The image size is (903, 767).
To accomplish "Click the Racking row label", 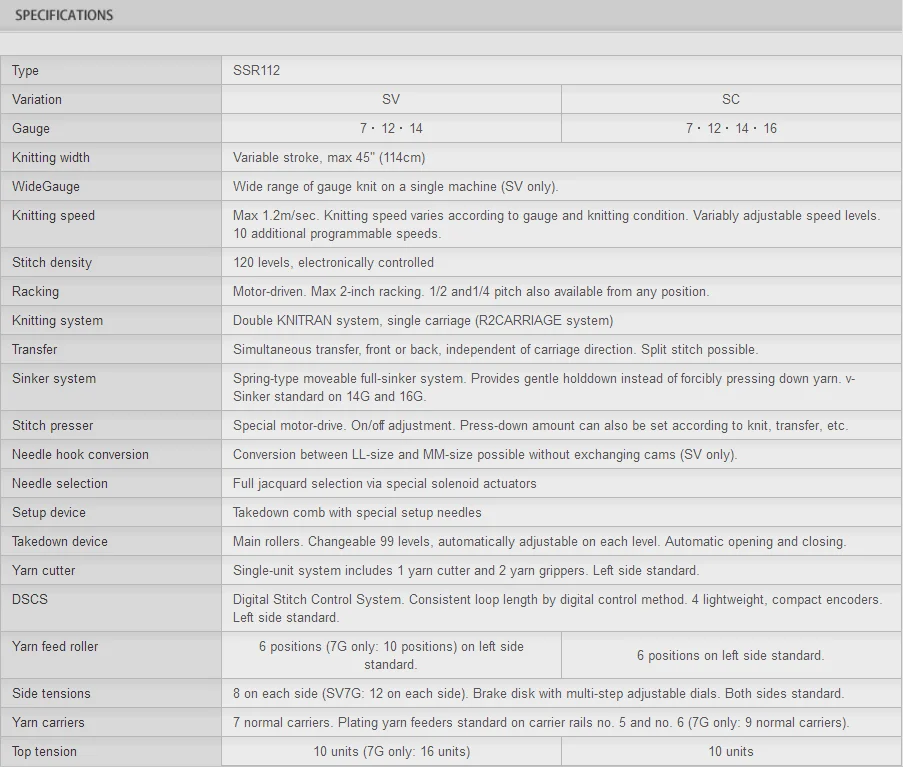I will 36,292.
